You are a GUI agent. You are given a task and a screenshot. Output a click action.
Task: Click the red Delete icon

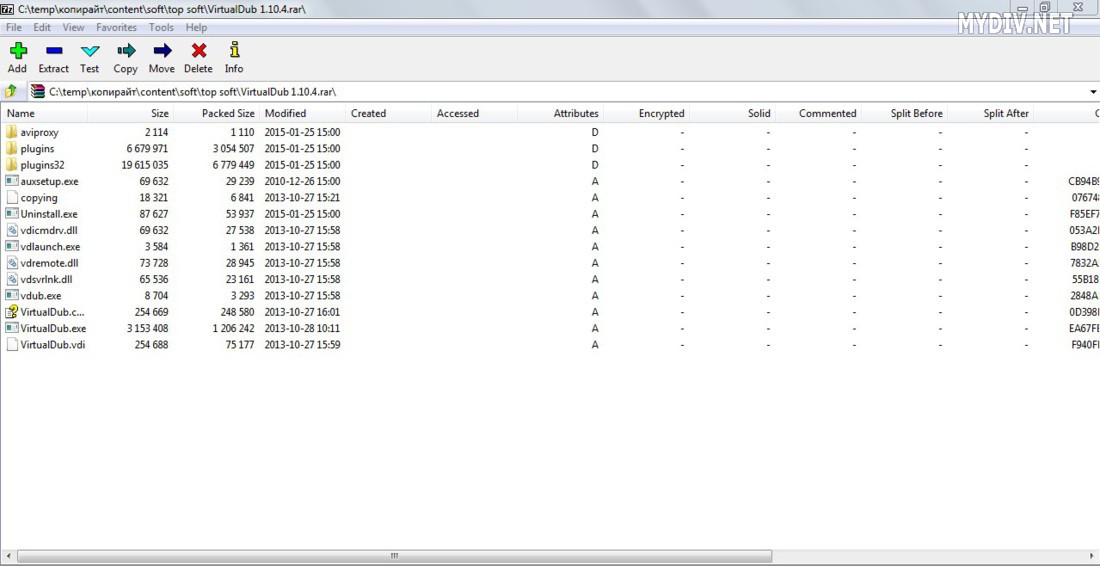click(x=199, y=50)
